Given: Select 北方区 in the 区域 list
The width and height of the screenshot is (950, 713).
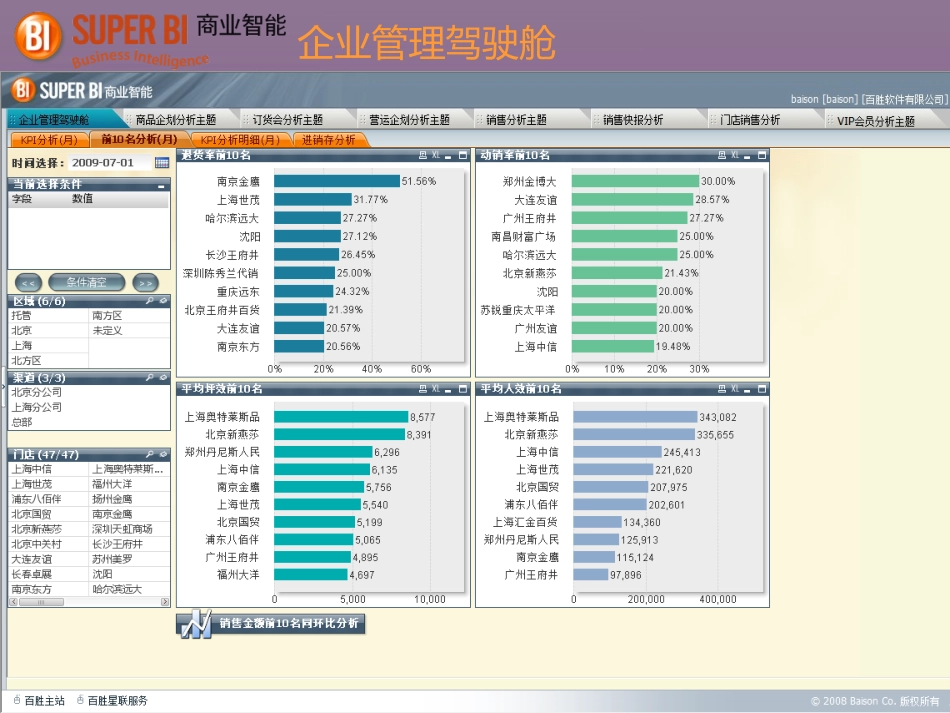Looking at the screenshot, I should click(48, 360).
